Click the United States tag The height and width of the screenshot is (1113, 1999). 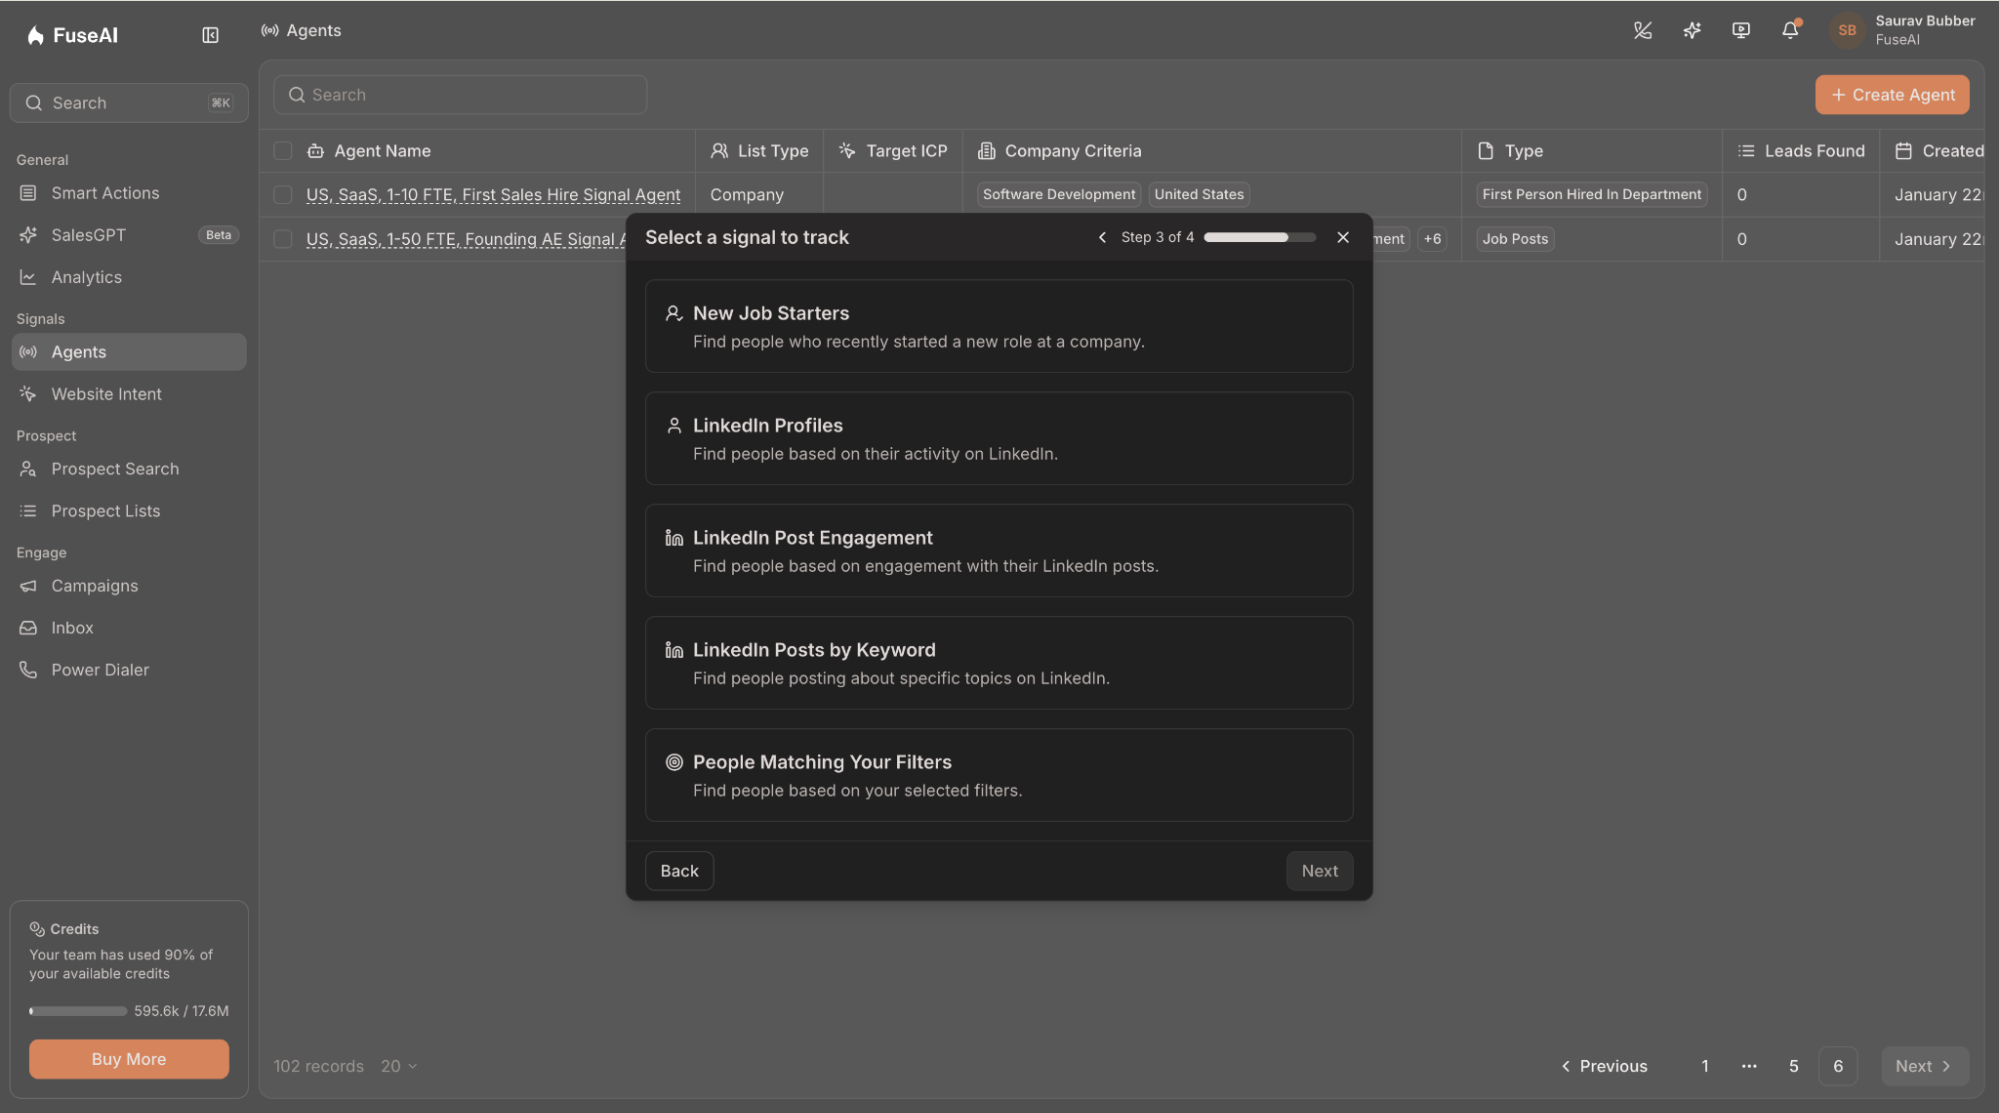pyautogui.click(x=1199, y=194)
